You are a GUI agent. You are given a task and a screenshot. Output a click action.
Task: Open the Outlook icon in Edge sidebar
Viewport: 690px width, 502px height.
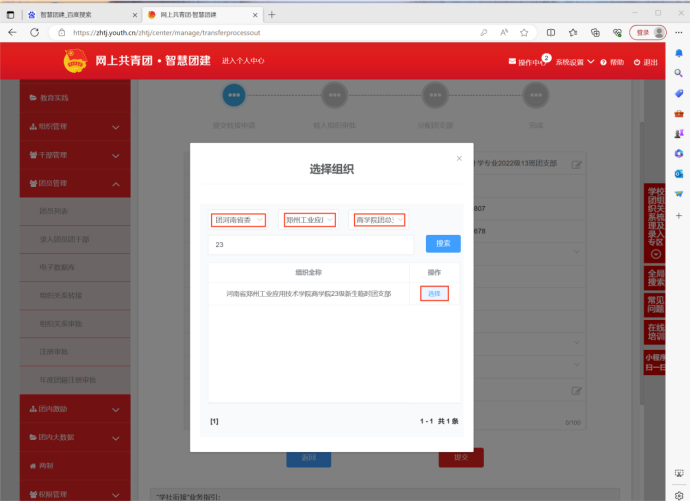678,173
